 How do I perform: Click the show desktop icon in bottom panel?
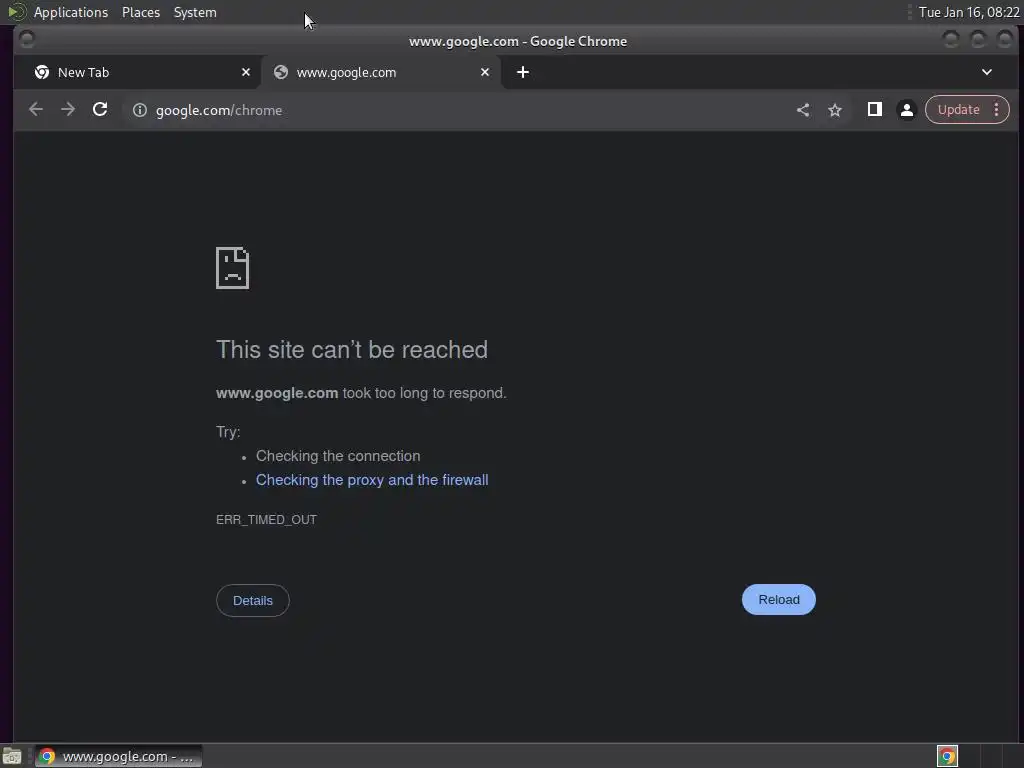[x=12, y=756]
